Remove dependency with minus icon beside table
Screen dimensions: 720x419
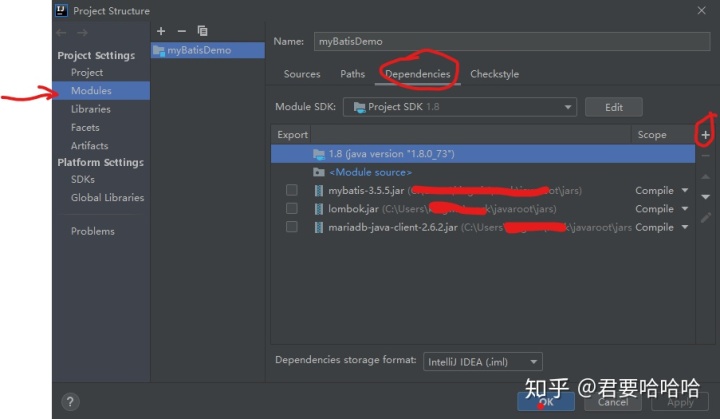point(705,156)
